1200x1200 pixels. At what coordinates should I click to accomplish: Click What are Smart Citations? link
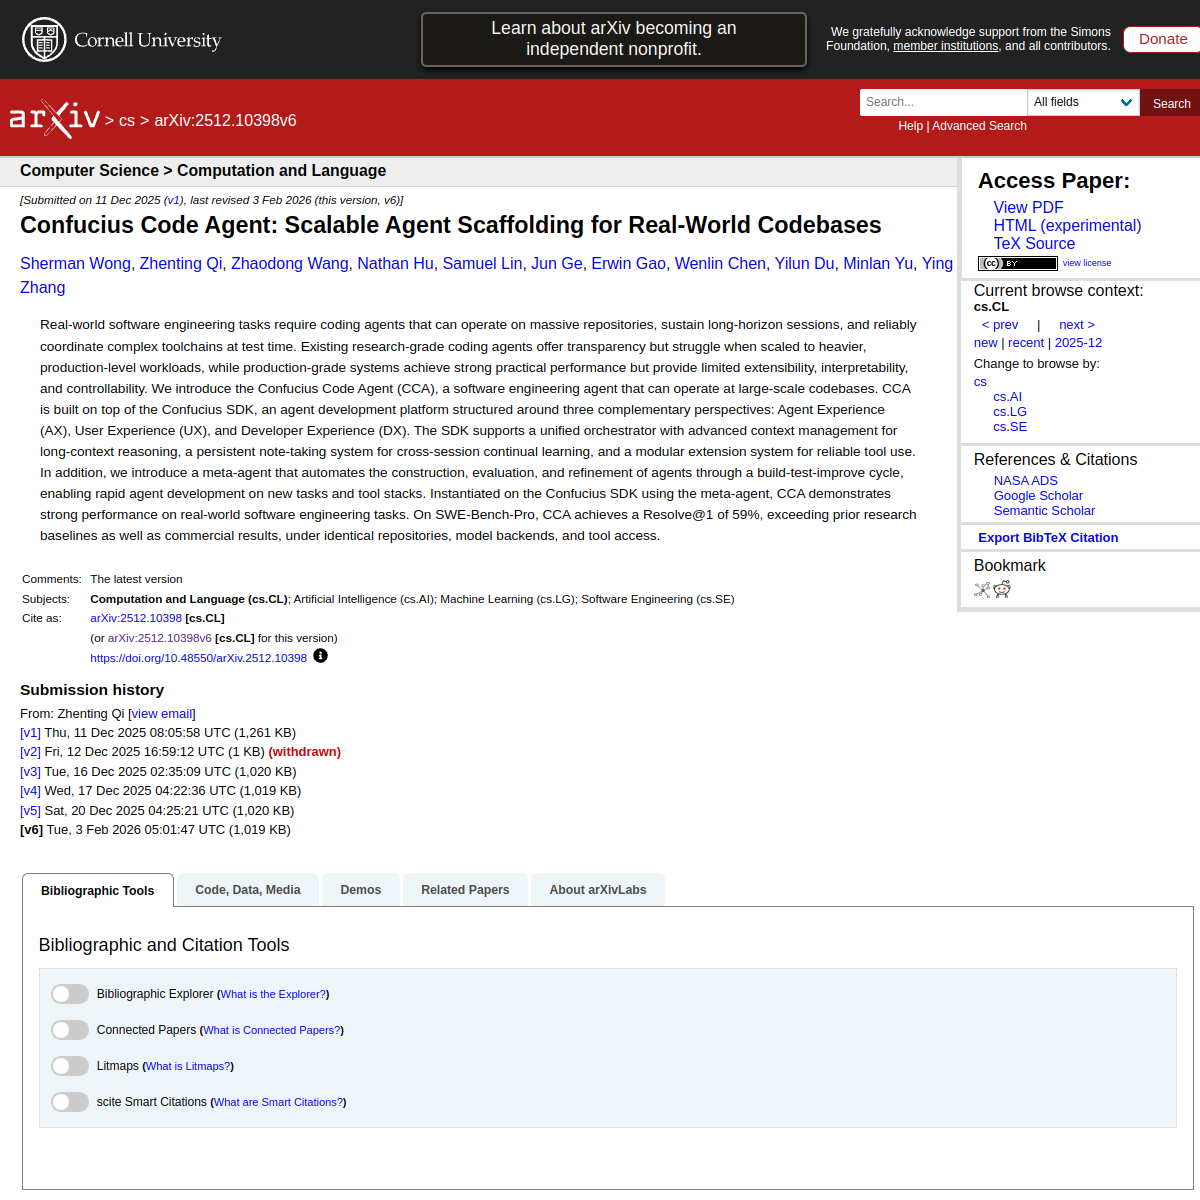[x=279, y=1102]
